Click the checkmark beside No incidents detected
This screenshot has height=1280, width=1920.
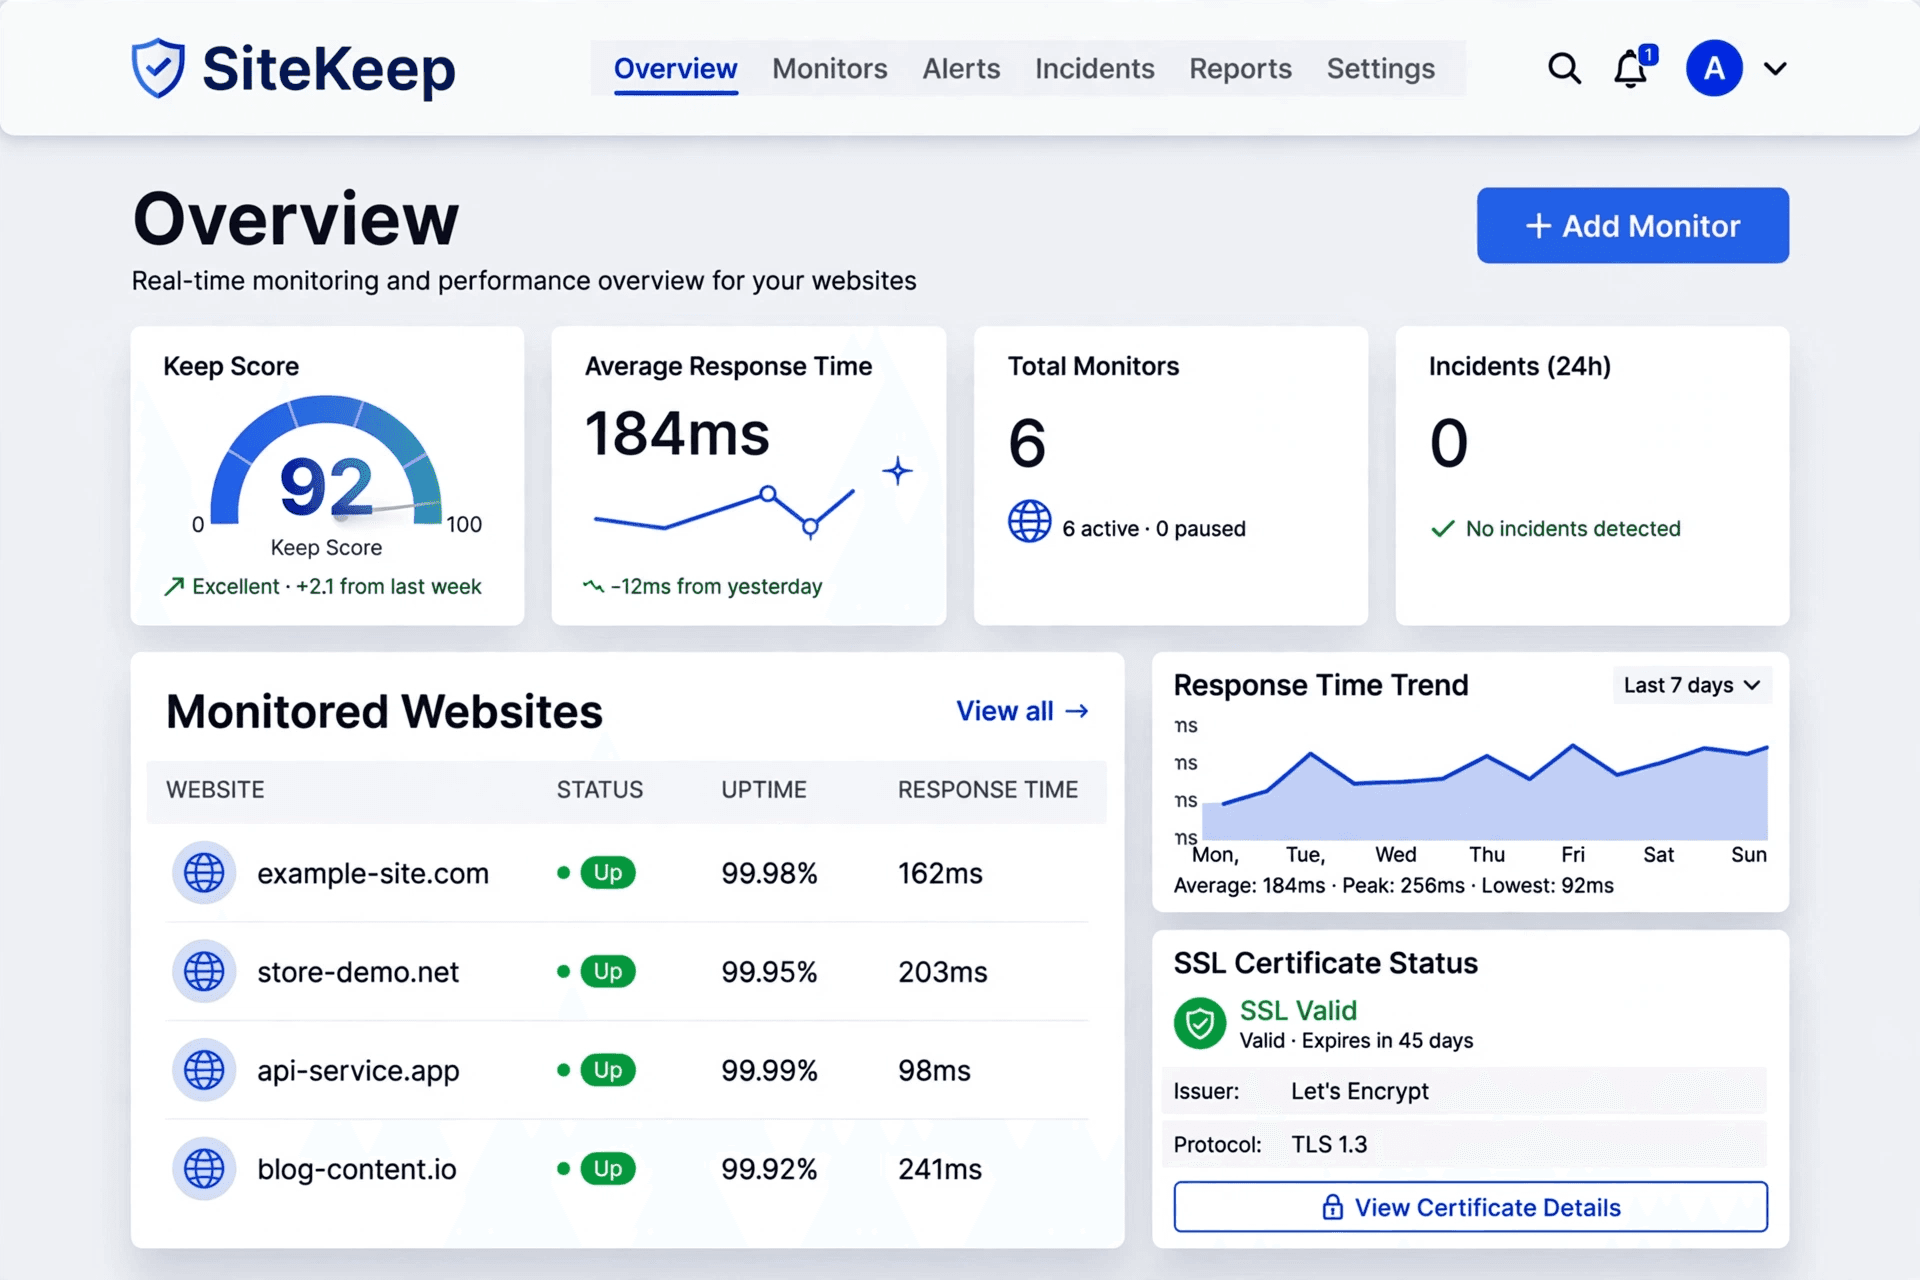[1442, 528]
